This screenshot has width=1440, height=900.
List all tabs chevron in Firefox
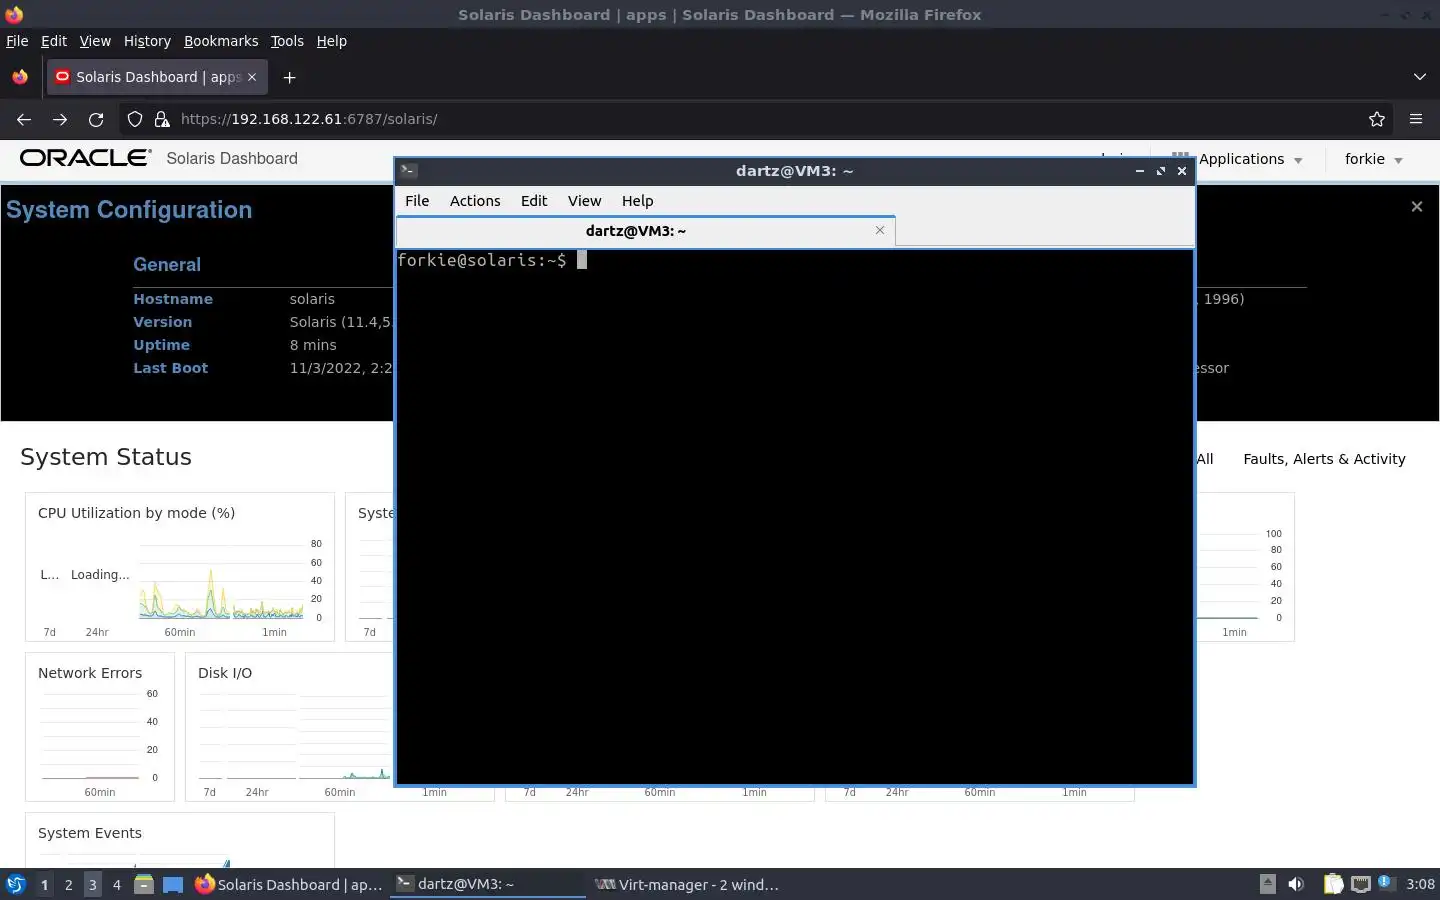1420,77
